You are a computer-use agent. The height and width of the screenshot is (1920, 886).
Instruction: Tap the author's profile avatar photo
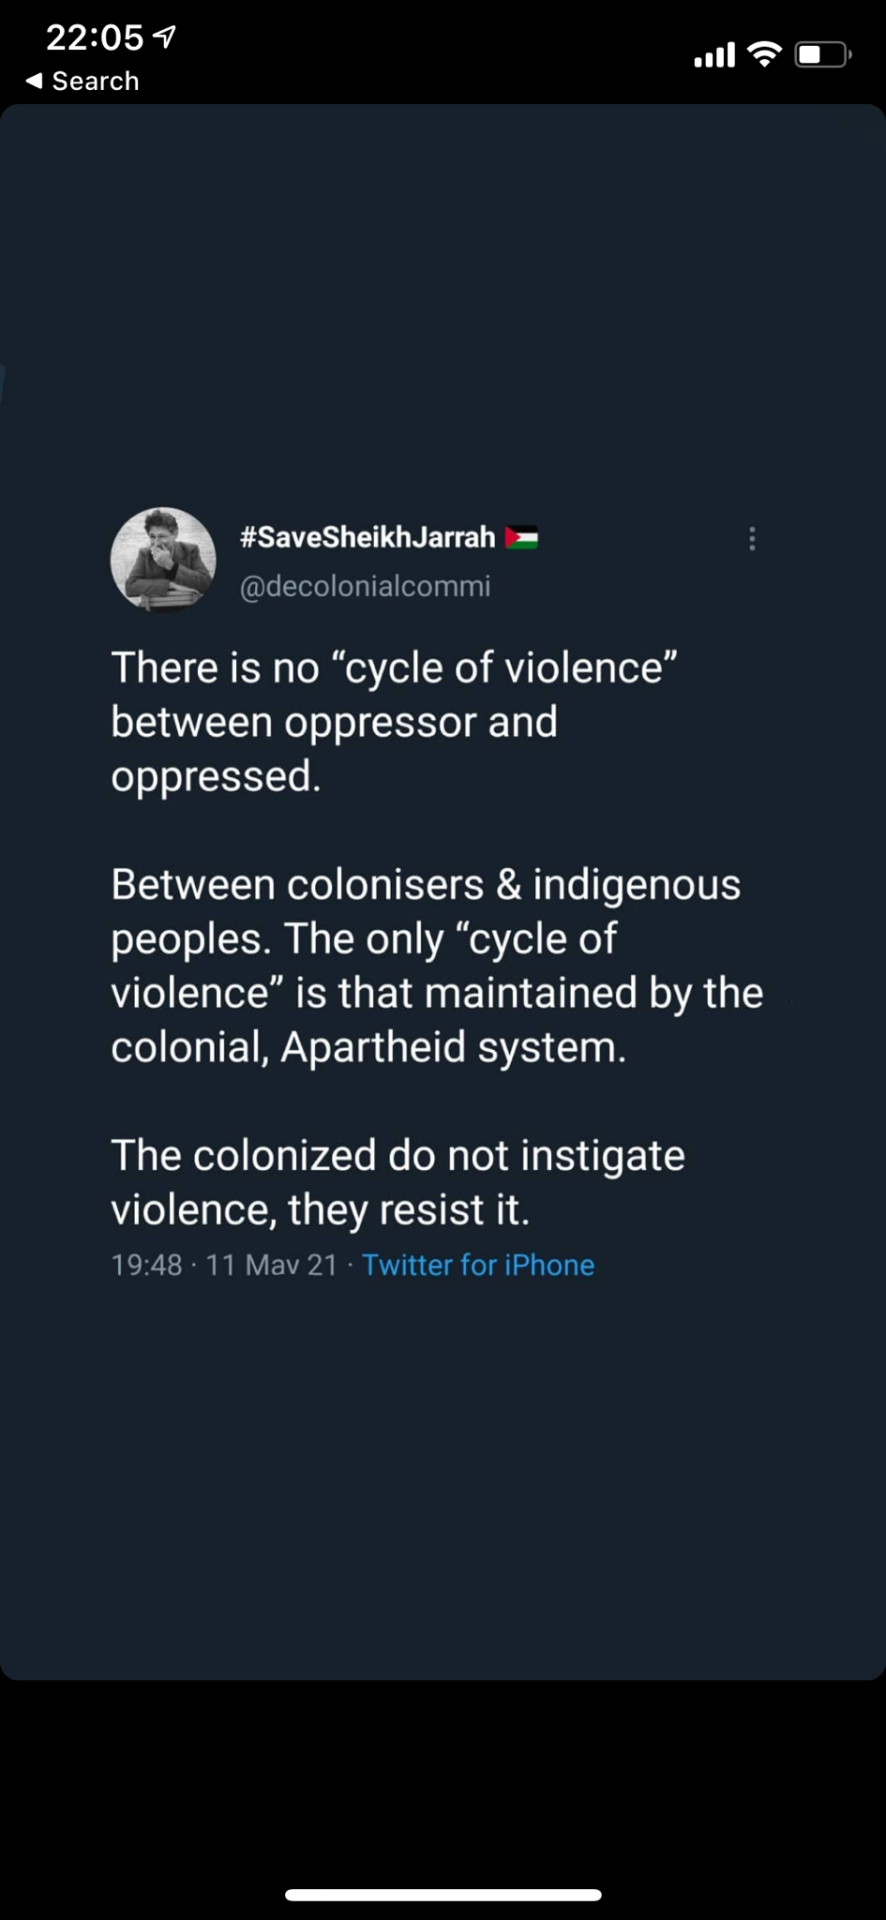click(163, 559)
